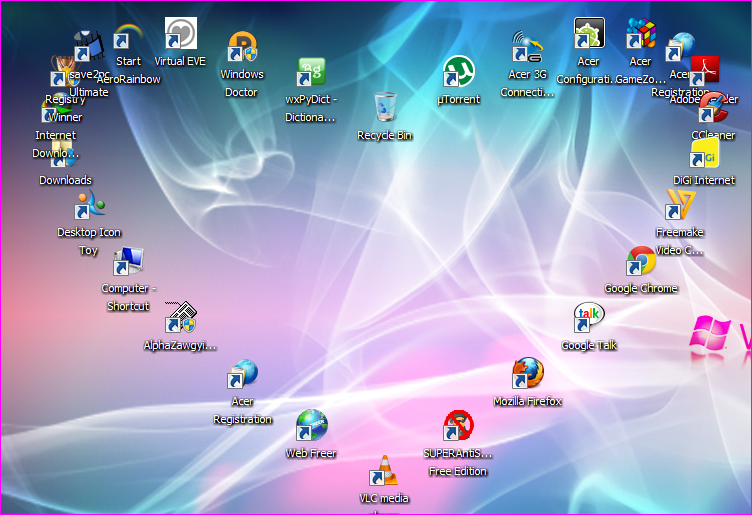Select the DiGi Internet icon
This screenshot has height=515, width=752.
(x=704, y=152)
